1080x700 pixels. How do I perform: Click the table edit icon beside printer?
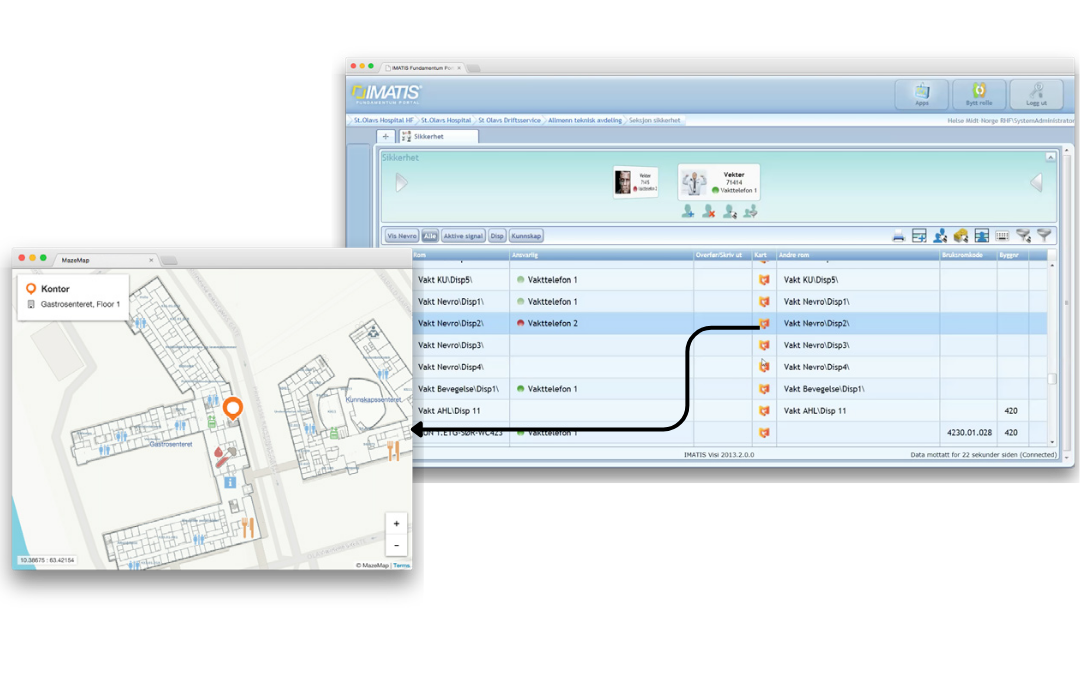(x=919, y=236)
